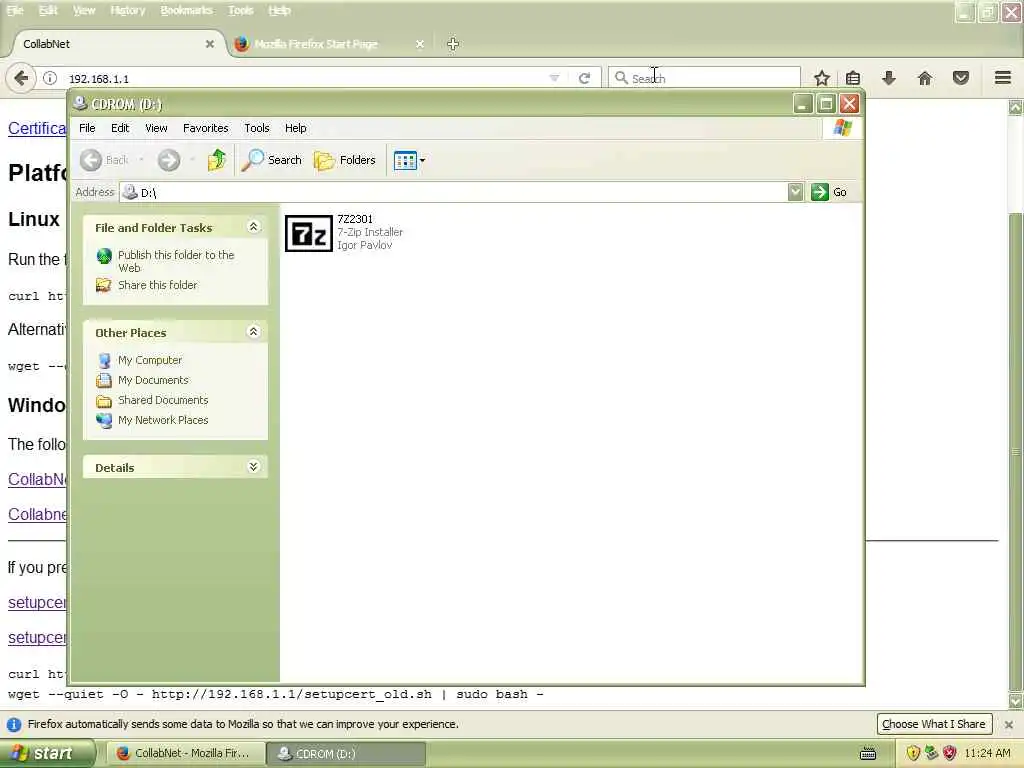The height and width of the screenshot is (768, 1024).
Task: Click the Igor Pavlov text
Action: point(364,246)
